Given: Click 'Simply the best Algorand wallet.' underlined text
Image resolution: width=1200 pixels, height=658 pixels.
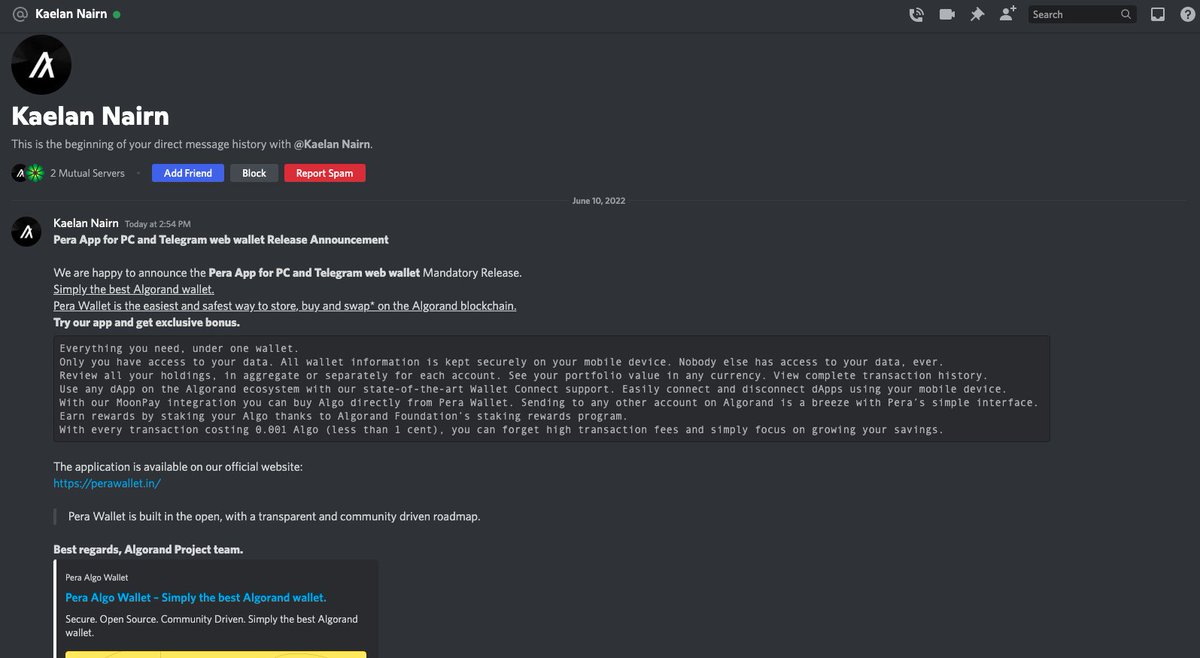Looking at the screenshot, I should pyautogui.click(x=134, y=289).
